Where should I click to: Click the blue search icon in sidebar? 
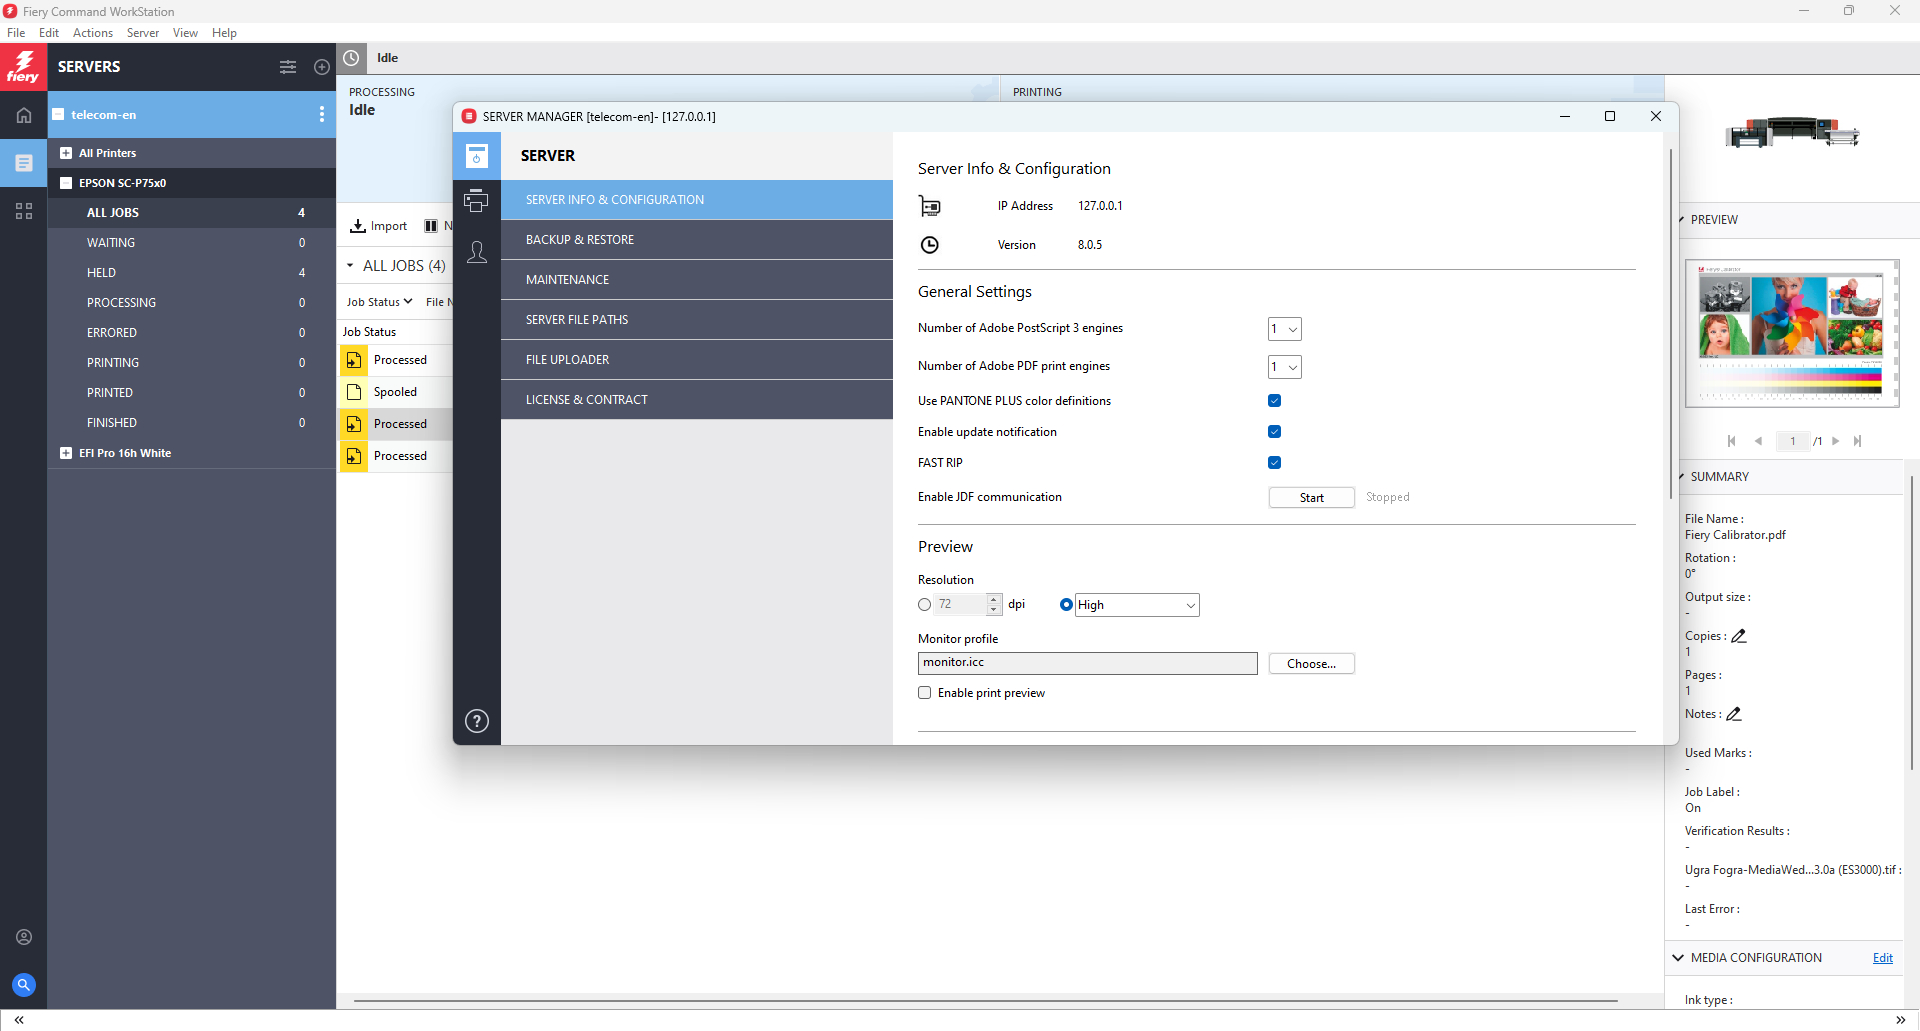[24, 985]
